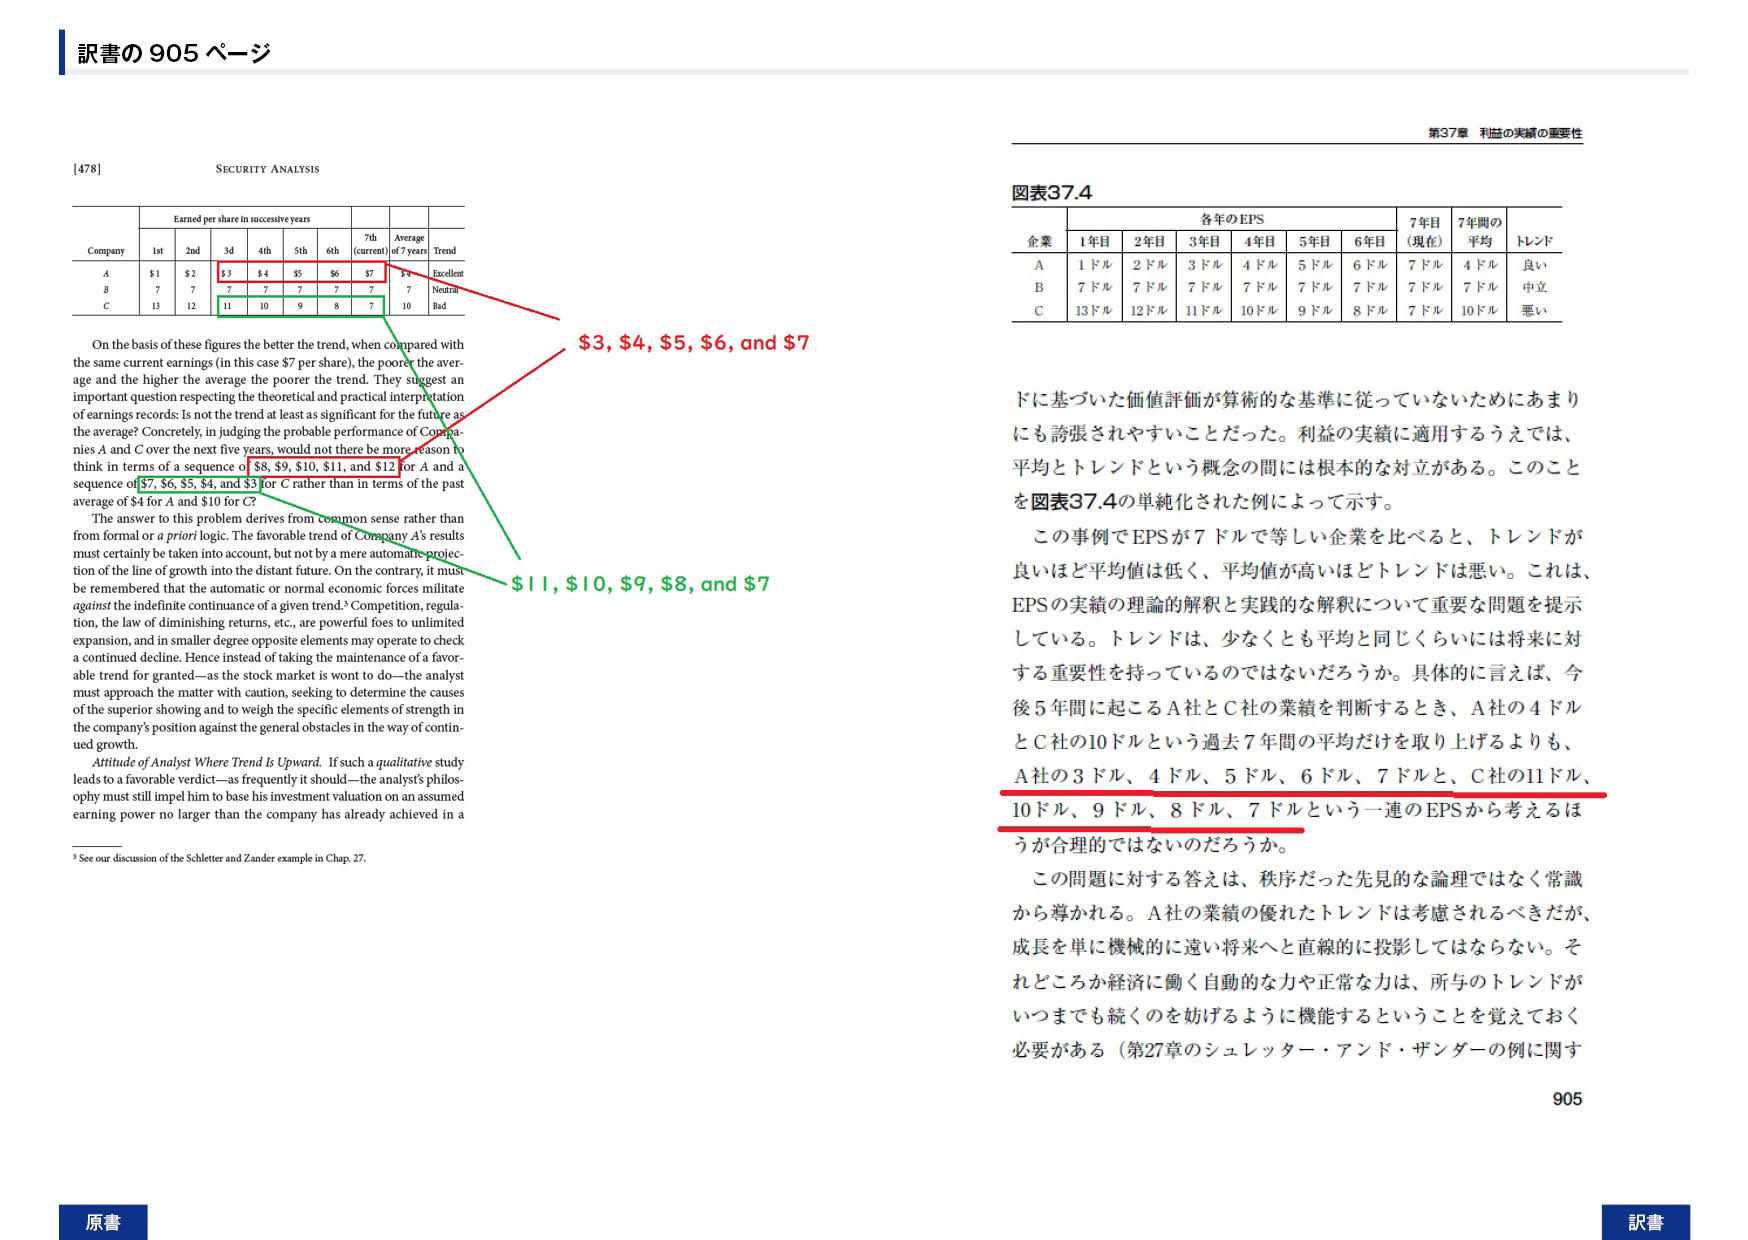Click the red annotation $3, $4, $5, $6, and $7
Image resolution: width=1748 pixels, height=1240 pixels.
pyautogui.click(x=694, y=343)
